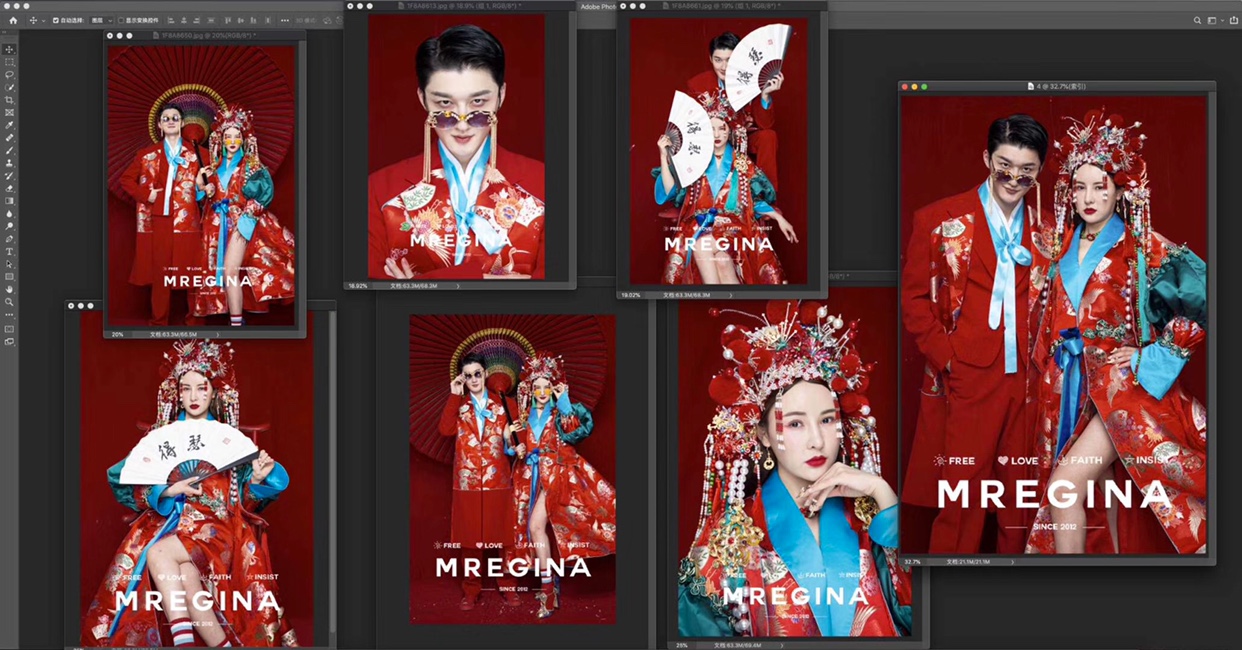This screenshot has height=650, width=1242.
Task: Click the 1F8A8661.jpg window title bar
Action: pyautogui.click(x=722, y=6)
